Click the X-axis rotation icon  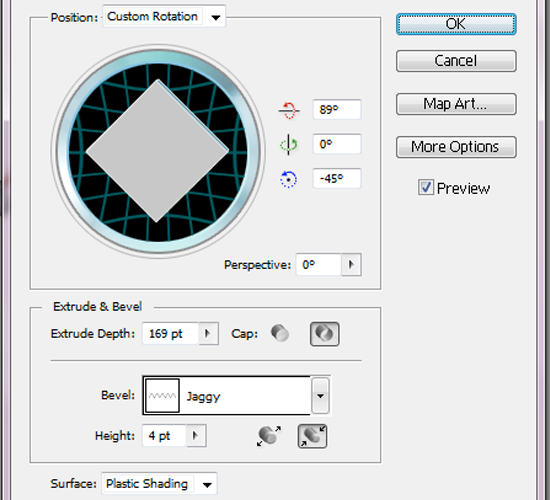(289, 111)
